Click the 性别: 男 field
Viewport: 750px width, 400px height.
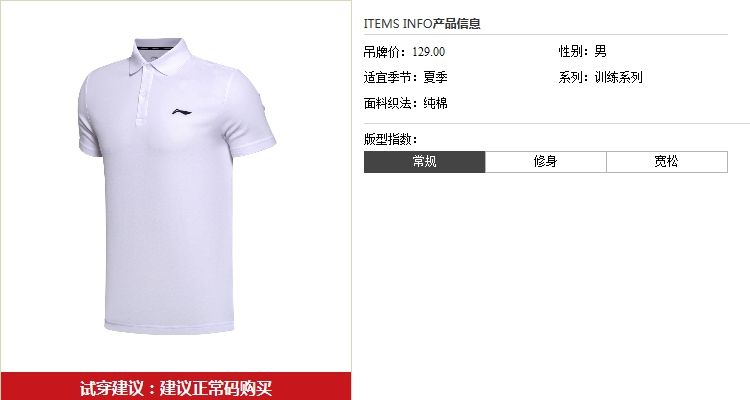pos(583,51)
